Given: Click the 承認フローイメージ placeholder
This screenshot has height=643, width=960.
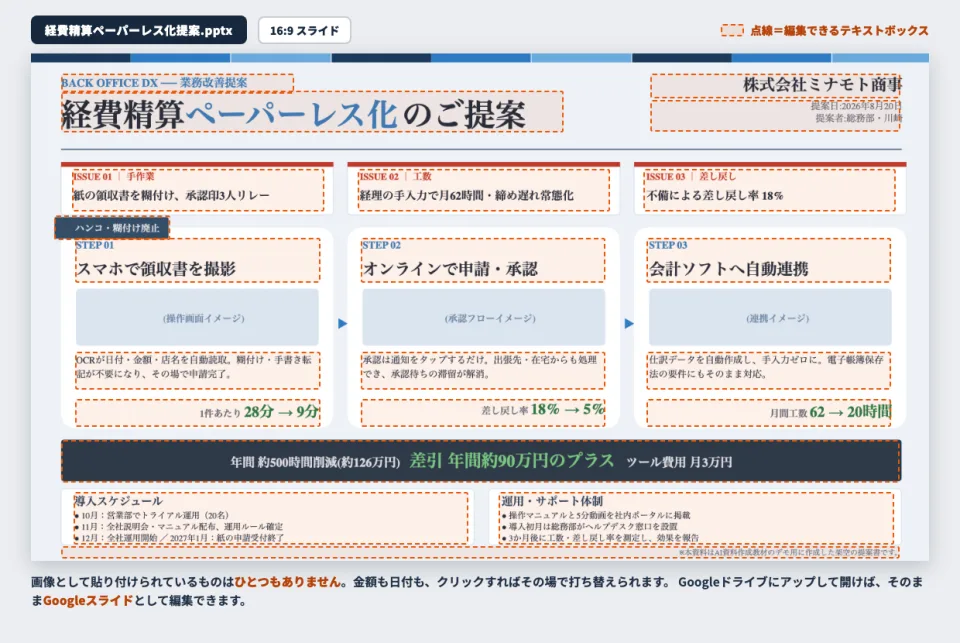Looking at the screenshot, I should tap(484, 318).
